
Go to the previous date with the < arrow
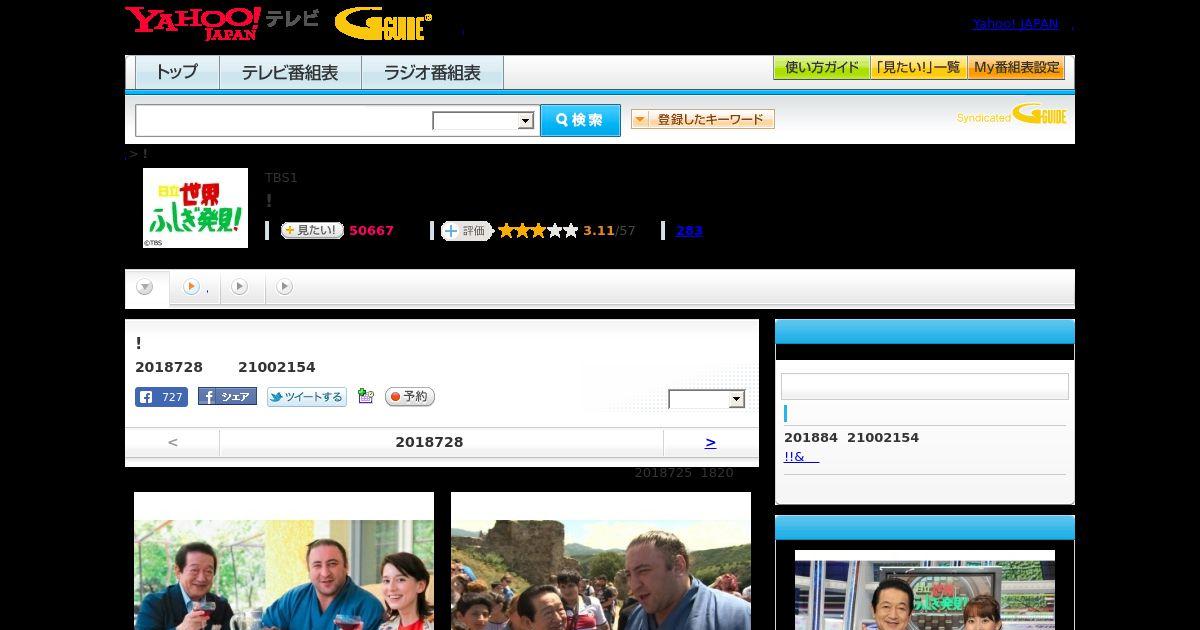173,442
